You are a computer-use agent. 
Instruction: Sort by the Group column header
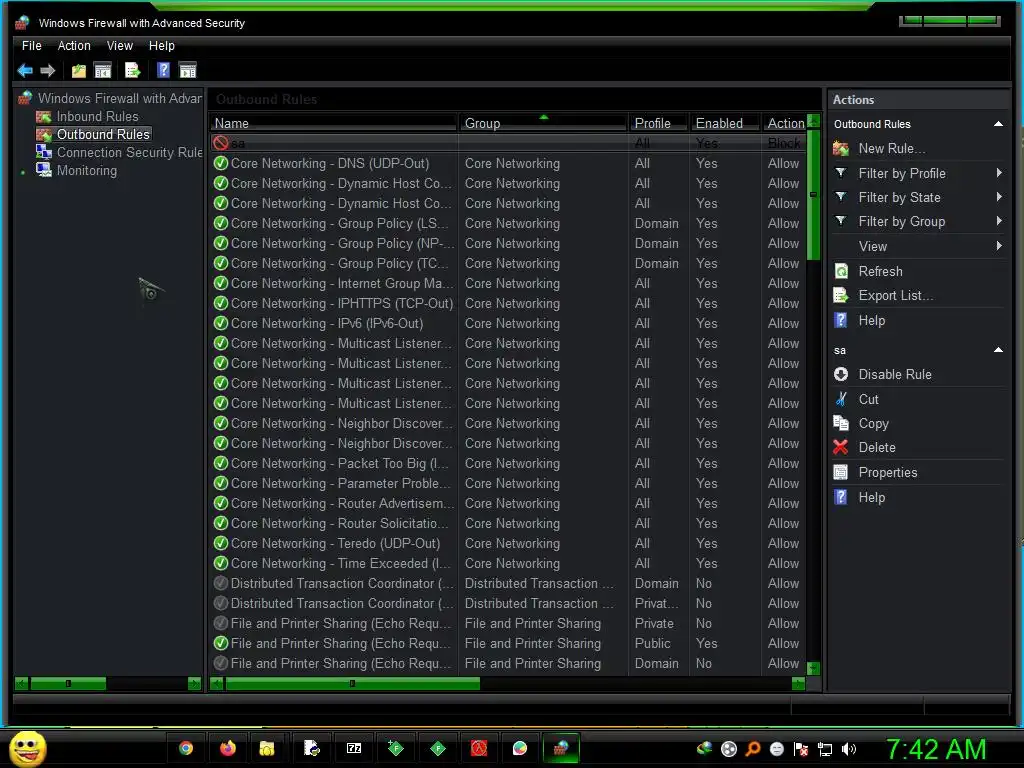coord(543,123)
